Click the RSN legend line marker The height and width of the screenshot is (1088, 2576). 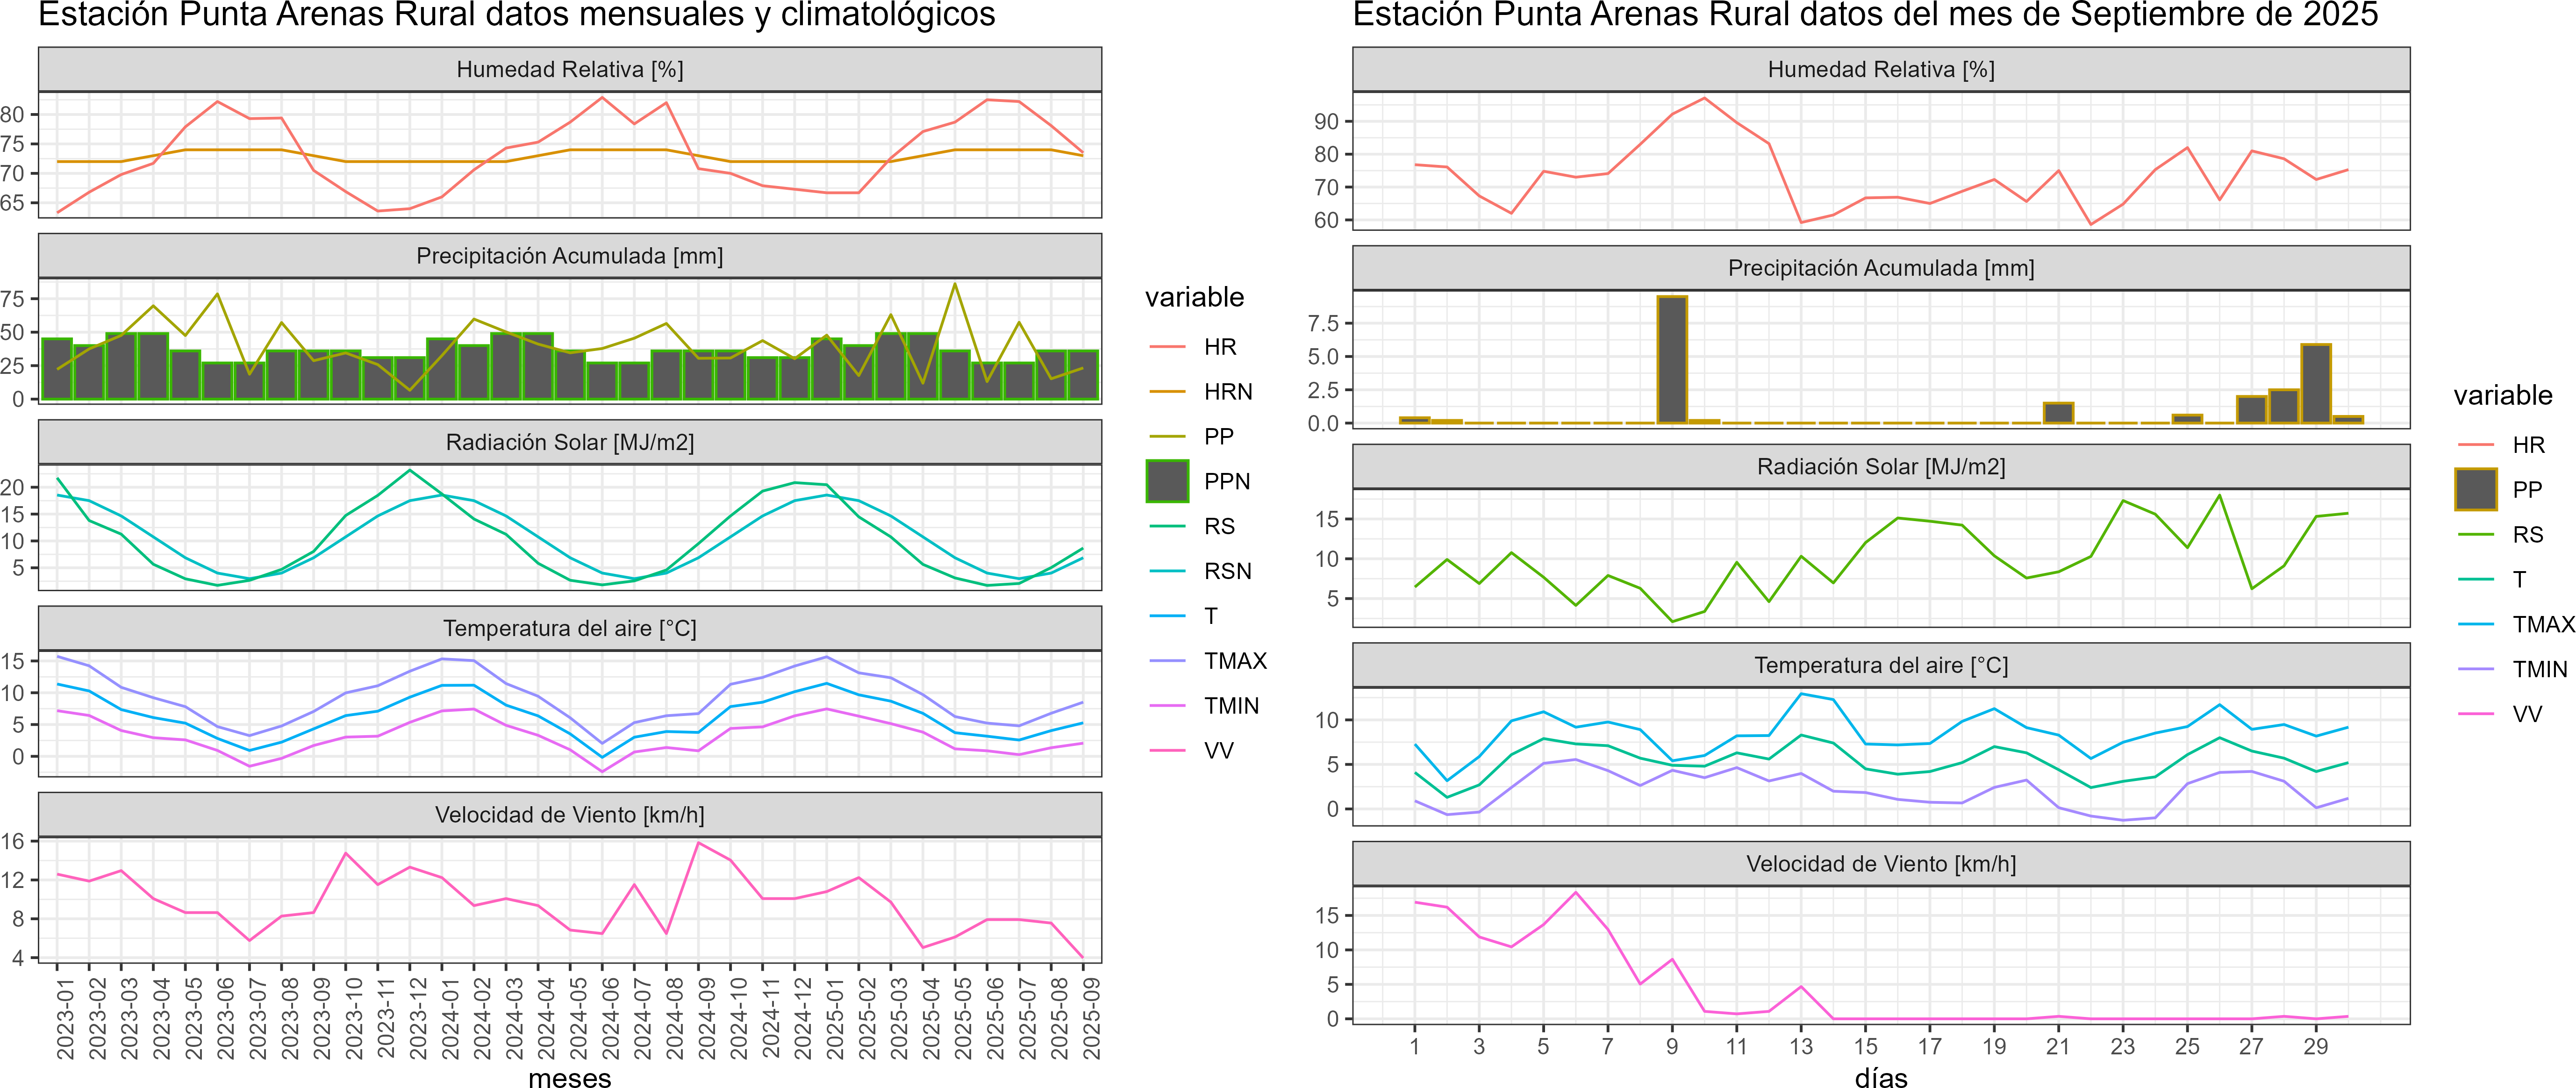click(x=1167, y=571)
